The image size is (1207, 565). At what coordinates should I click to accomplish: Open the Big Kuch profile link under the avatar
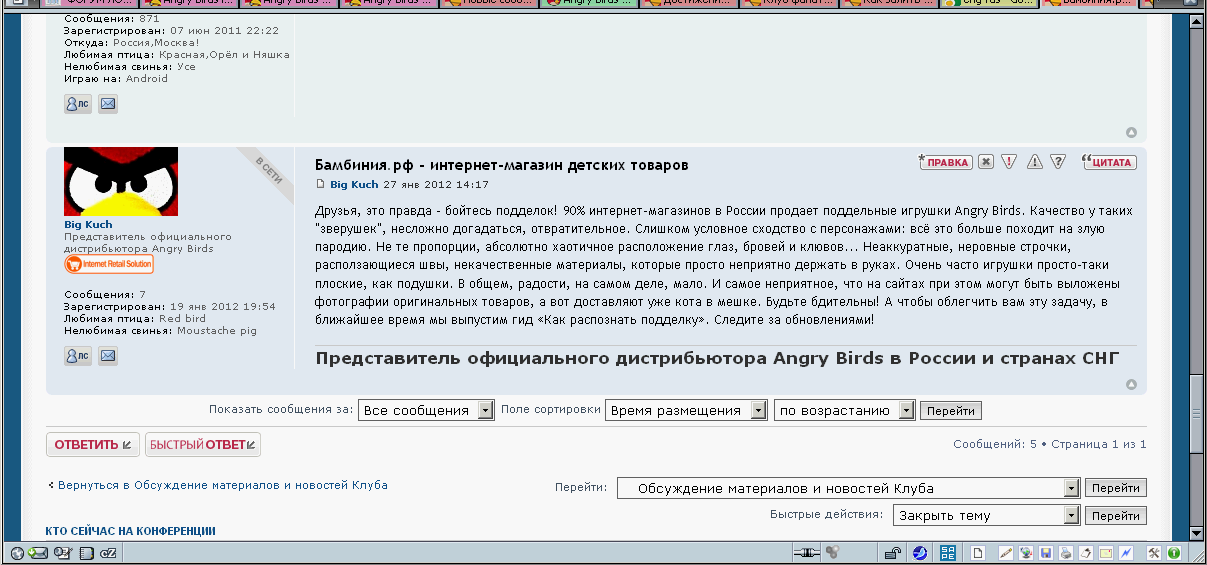[88, 225]
